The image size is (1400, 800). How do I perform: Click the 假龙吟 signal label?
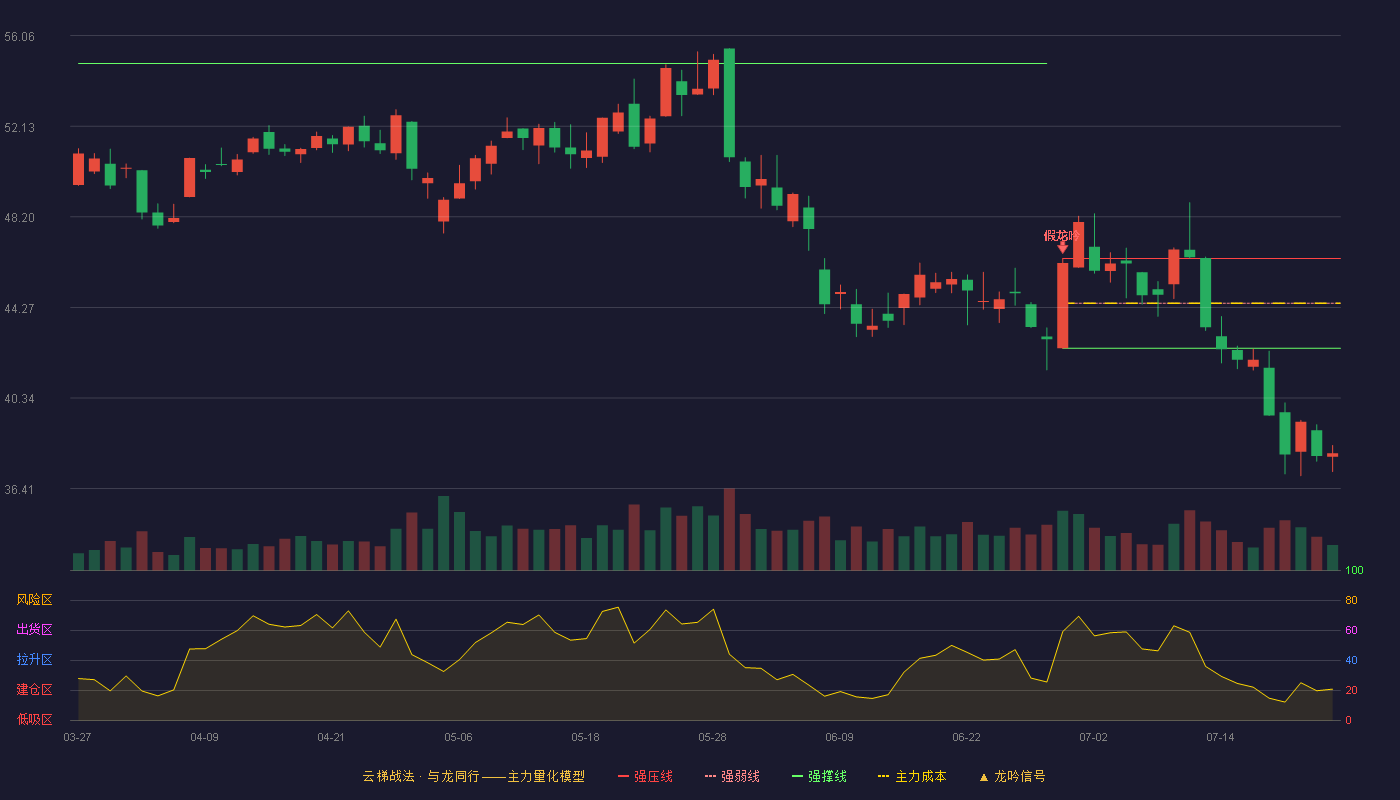pos(1060,236)
